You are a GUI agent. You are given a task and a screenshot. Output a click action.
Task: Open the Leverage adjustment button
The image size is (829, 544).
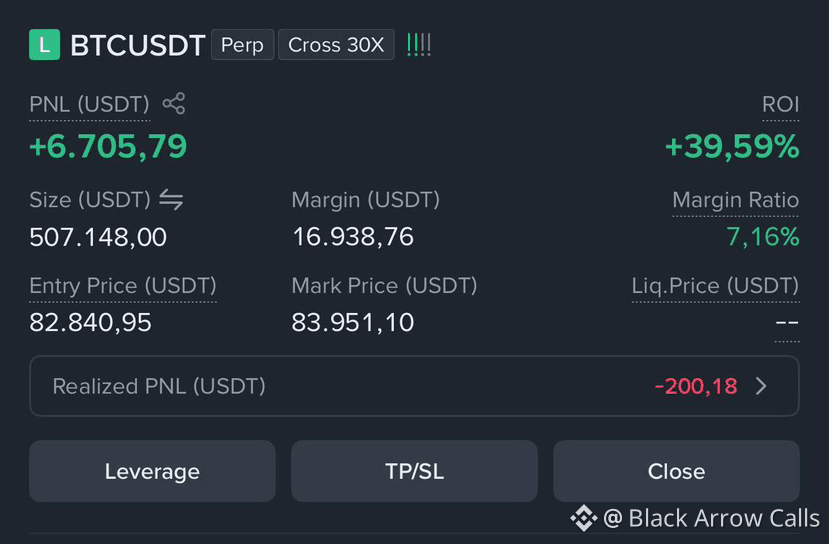(152, 471)
